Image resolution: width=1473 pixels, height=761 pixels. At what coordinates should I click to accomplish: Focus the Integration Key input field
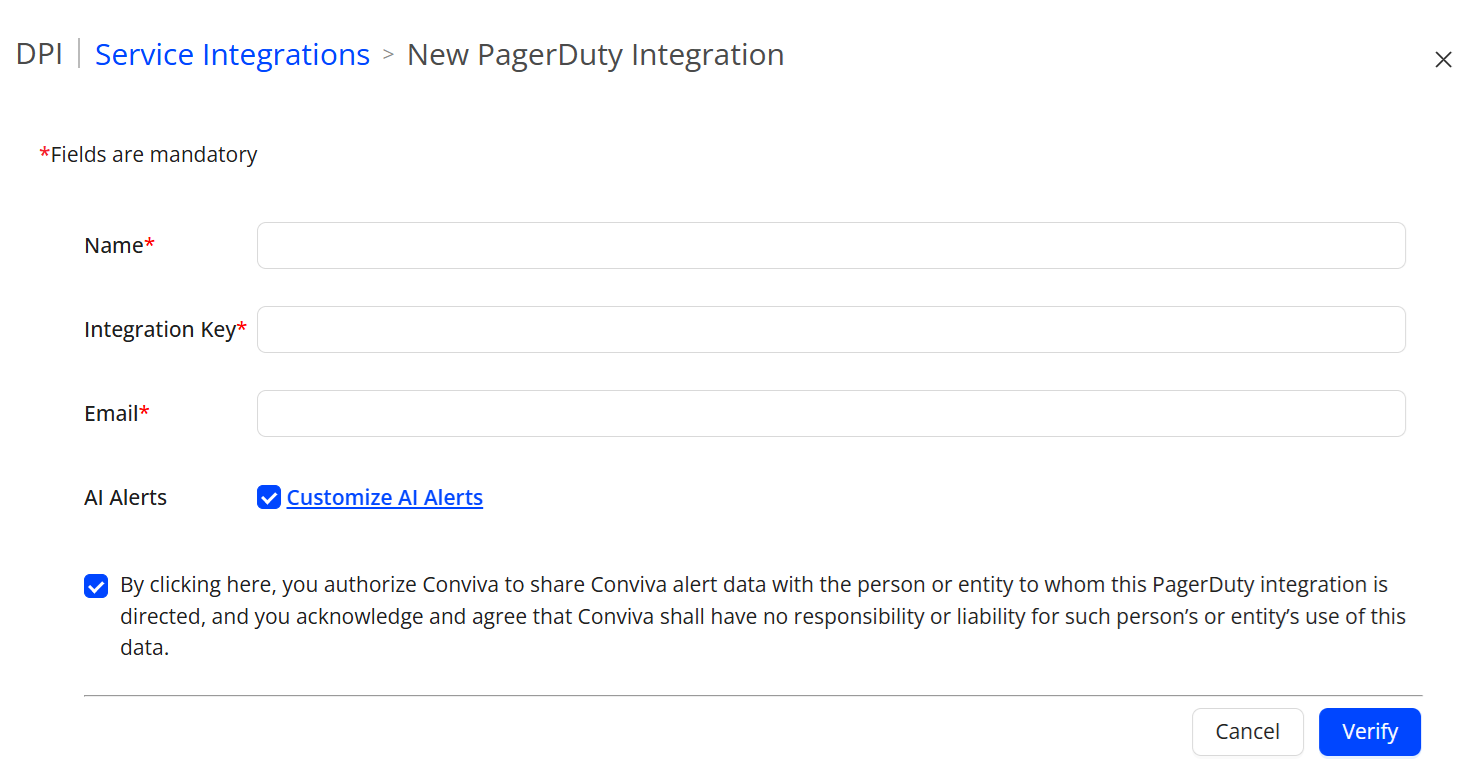point(830,329)
